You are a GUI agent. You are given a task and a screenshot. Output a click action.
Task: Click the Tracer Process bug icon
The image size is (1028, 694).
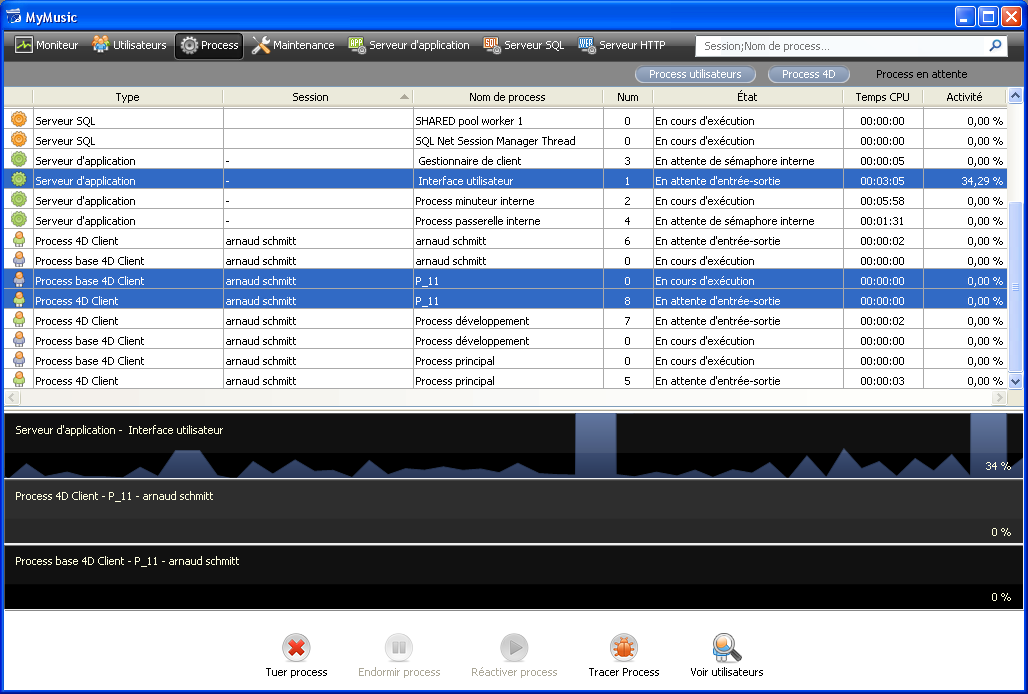(623, 647)
